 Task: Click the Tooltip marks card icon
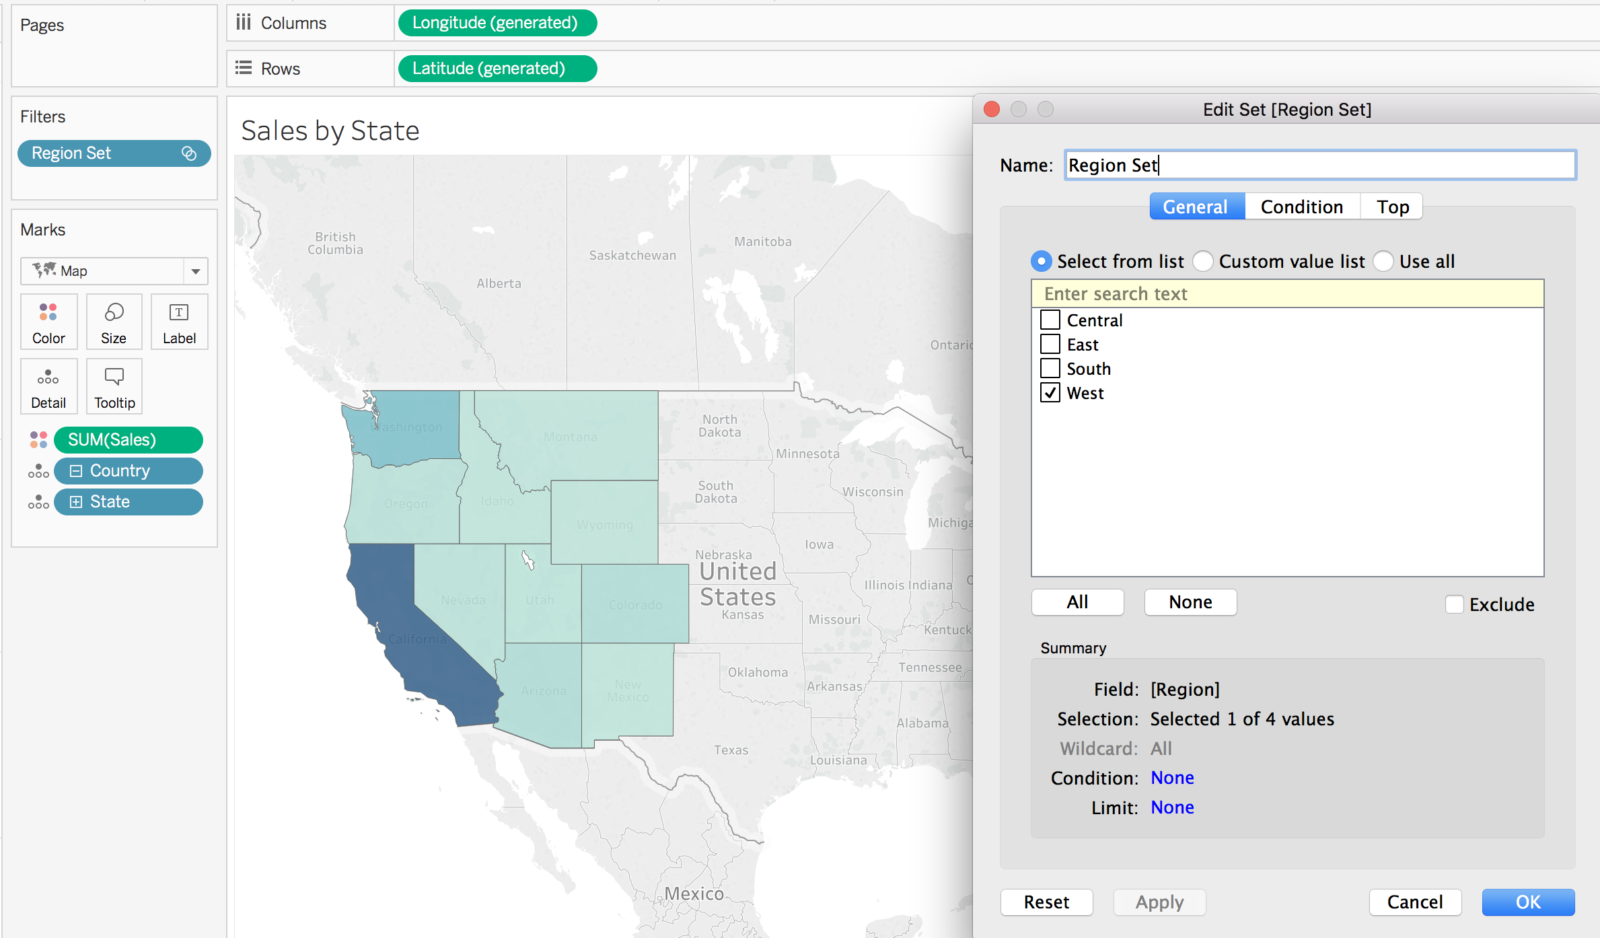tap(114, 386)
